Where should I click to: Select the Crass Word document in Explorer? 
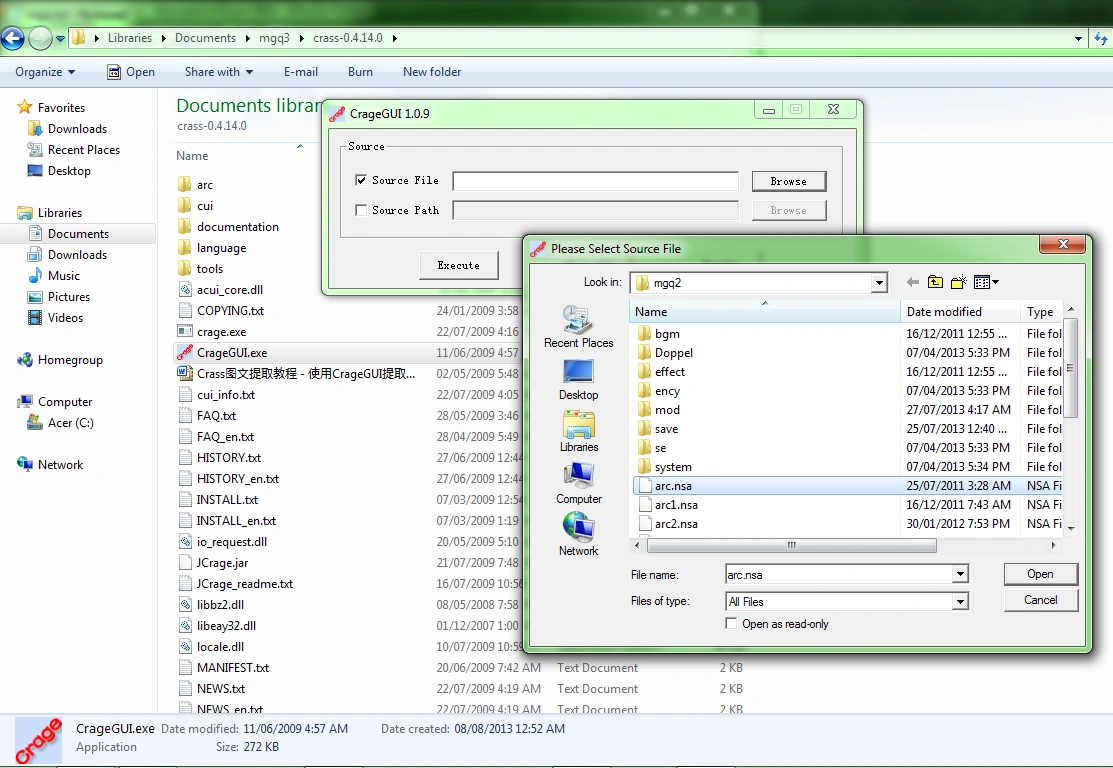tap(305, 373)
